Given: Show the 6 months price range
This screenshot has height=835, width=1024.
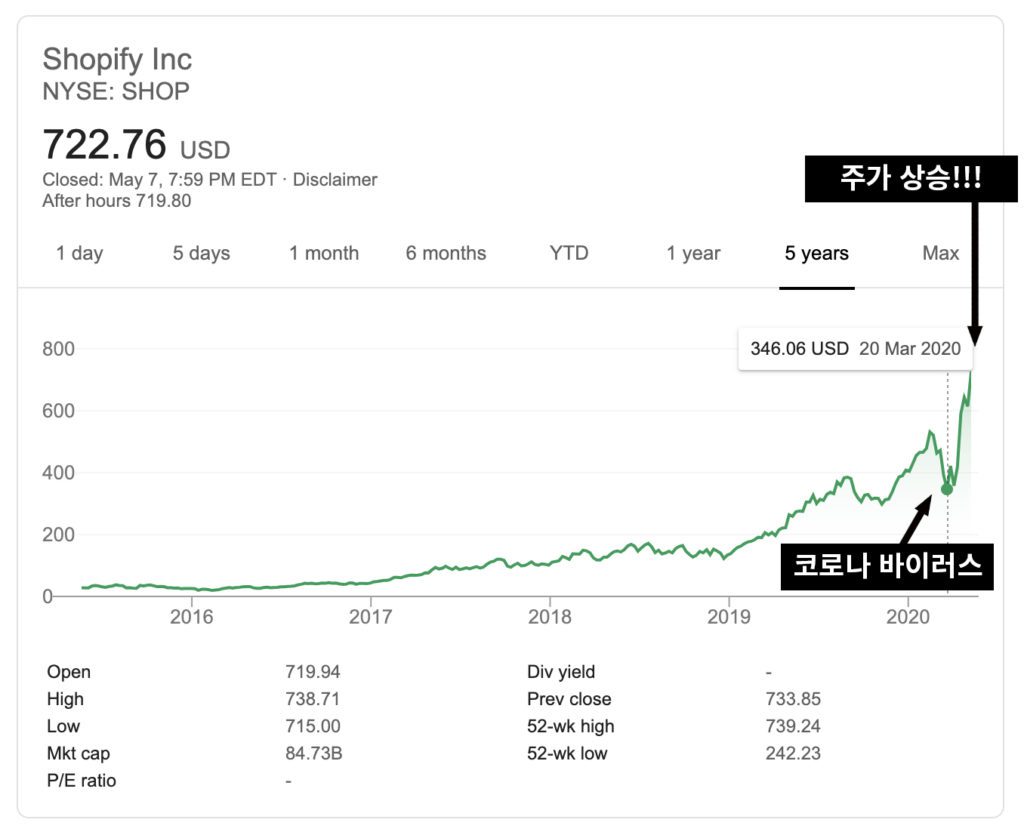Looking at the screenshot, I should coord(446,254).
